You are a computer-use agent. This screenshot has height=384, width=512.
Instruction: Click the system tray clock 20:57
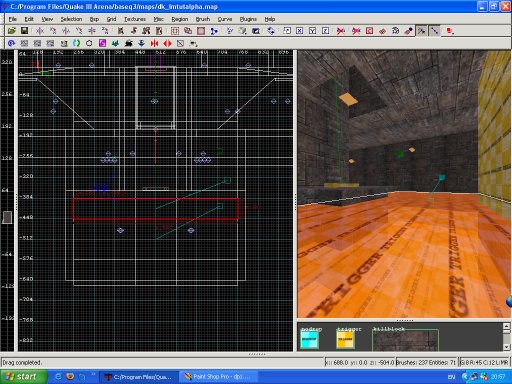coord(498,377)
